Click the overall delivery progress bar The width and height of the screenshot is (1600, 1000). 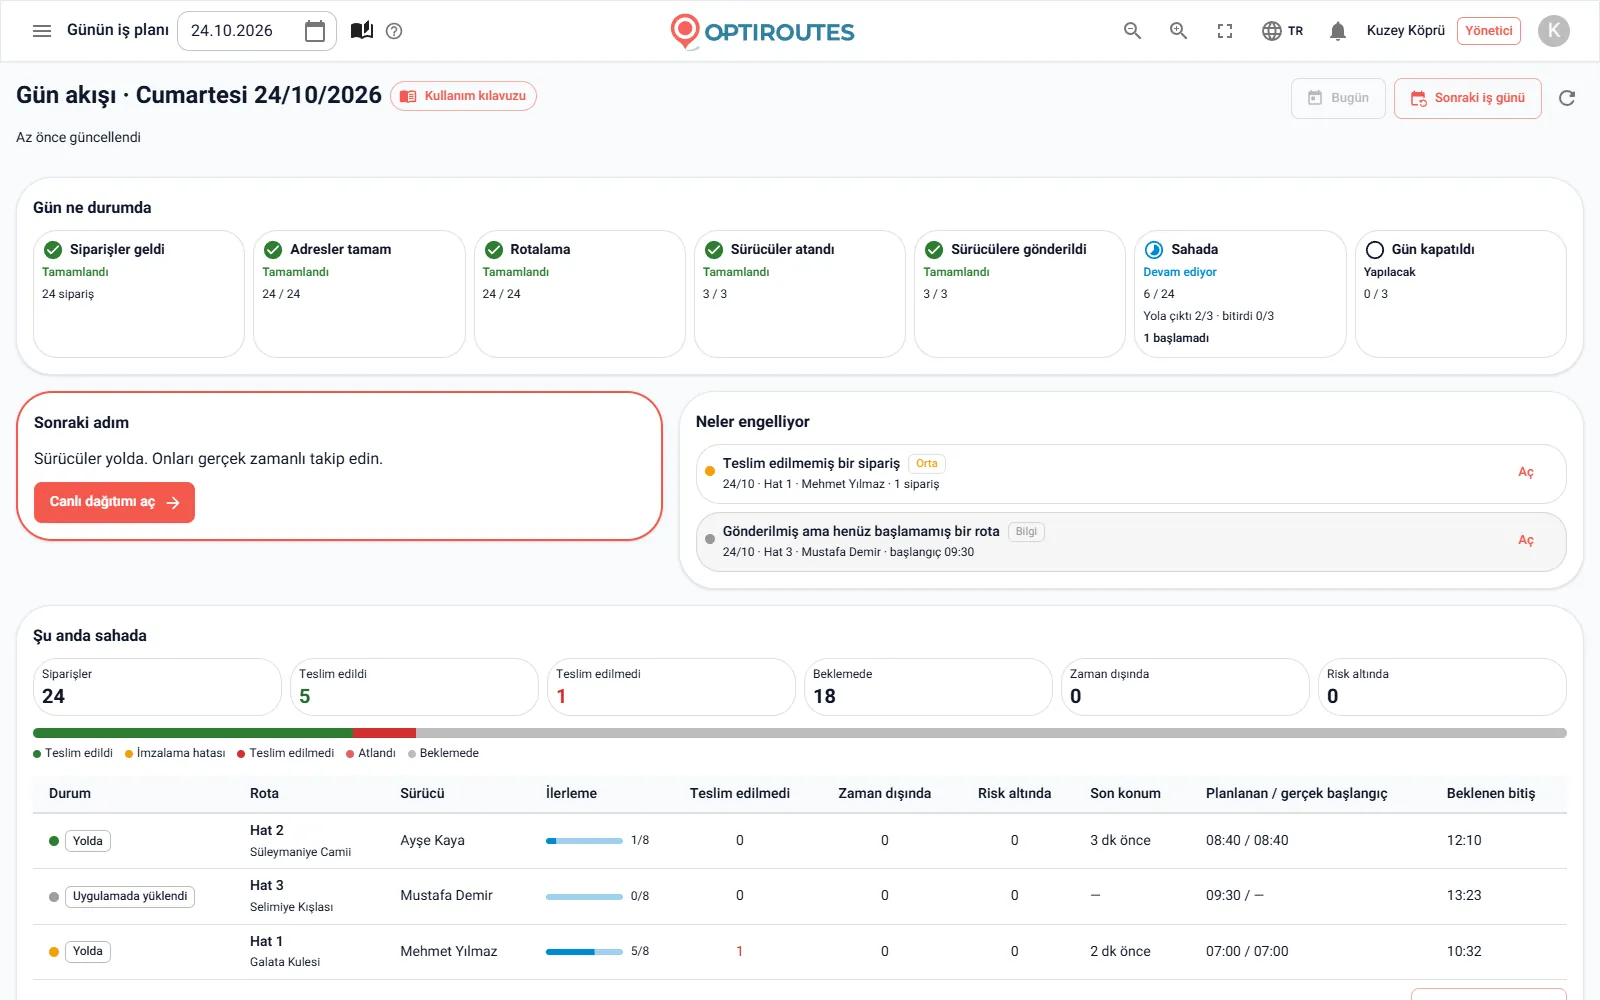pos(799,733)
